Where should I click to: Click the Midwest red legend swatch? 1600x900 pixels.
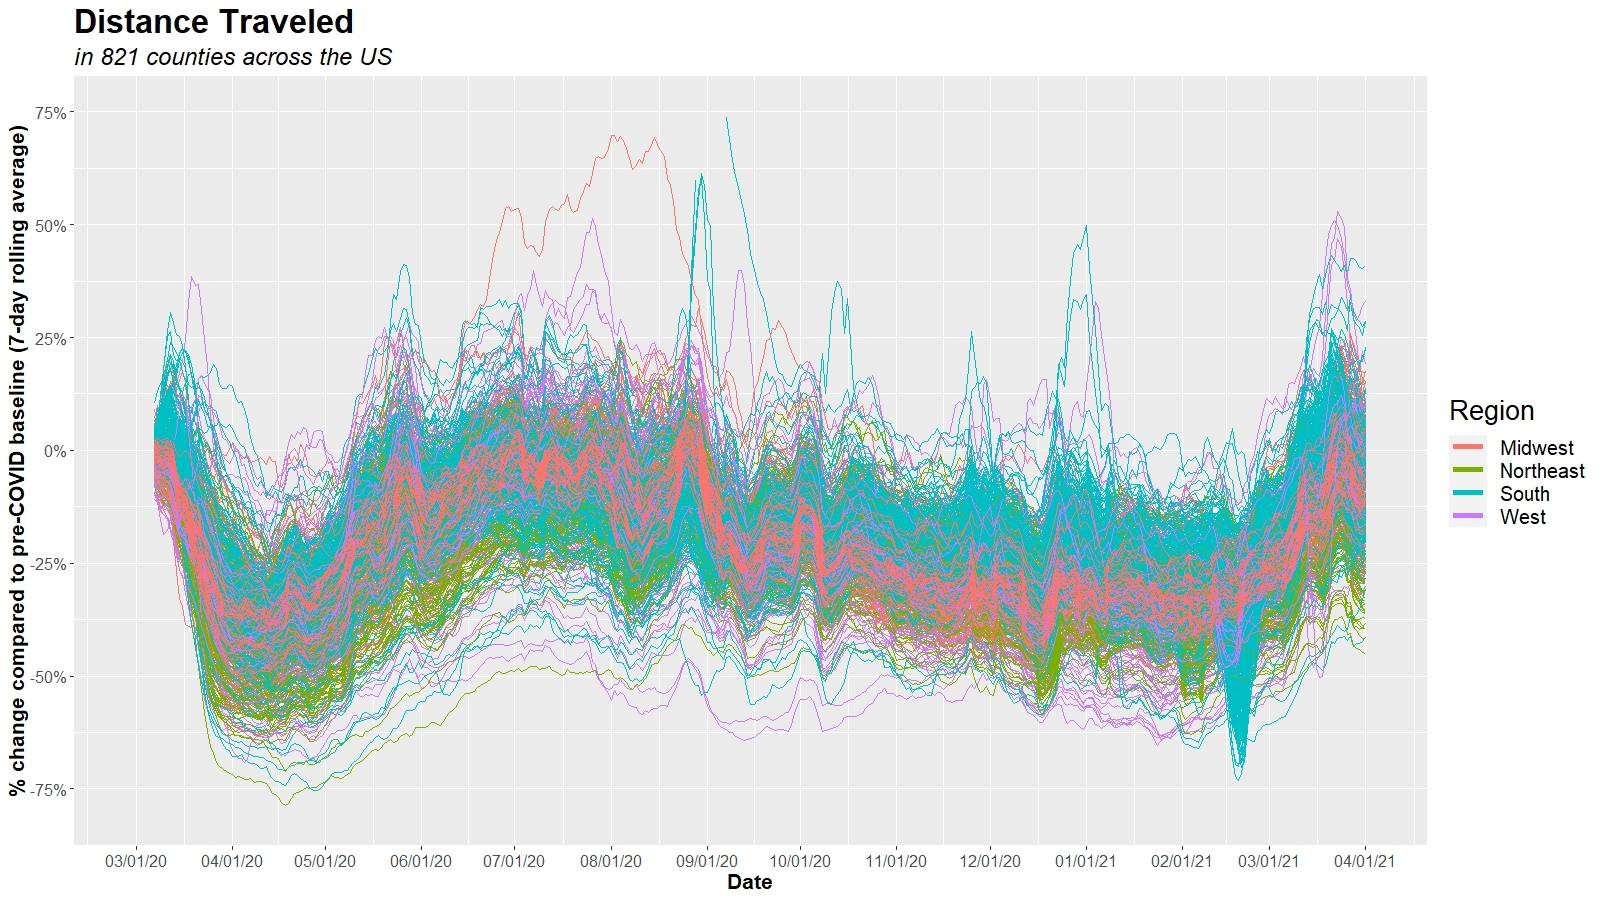[x=1467, y=448]
